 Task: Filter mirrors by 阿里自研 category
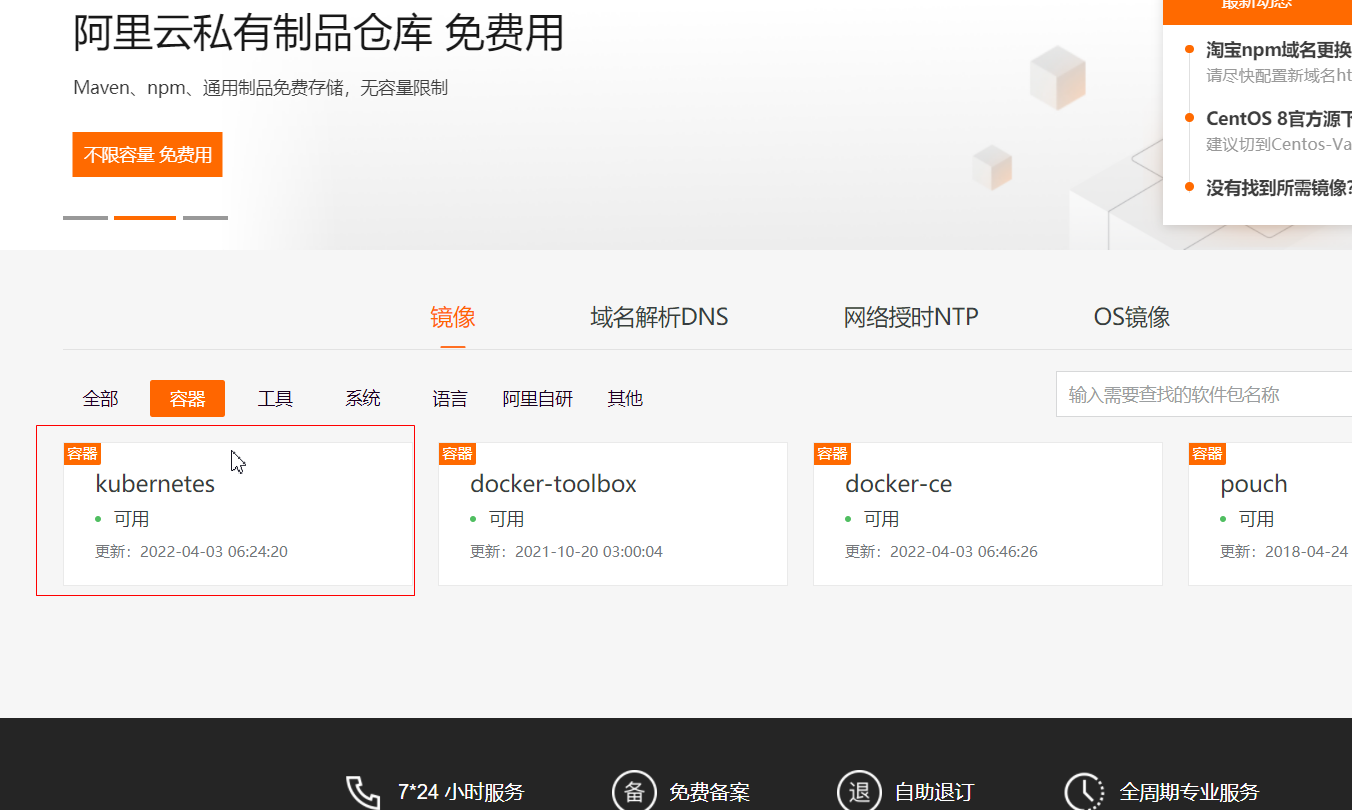(x=538, y=399)
